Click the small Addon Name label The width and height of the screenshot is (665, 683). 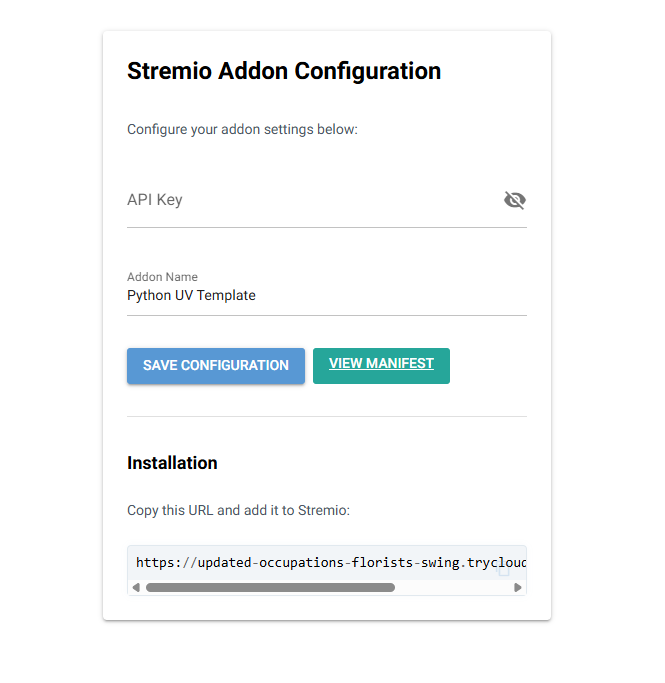point(162,277)
